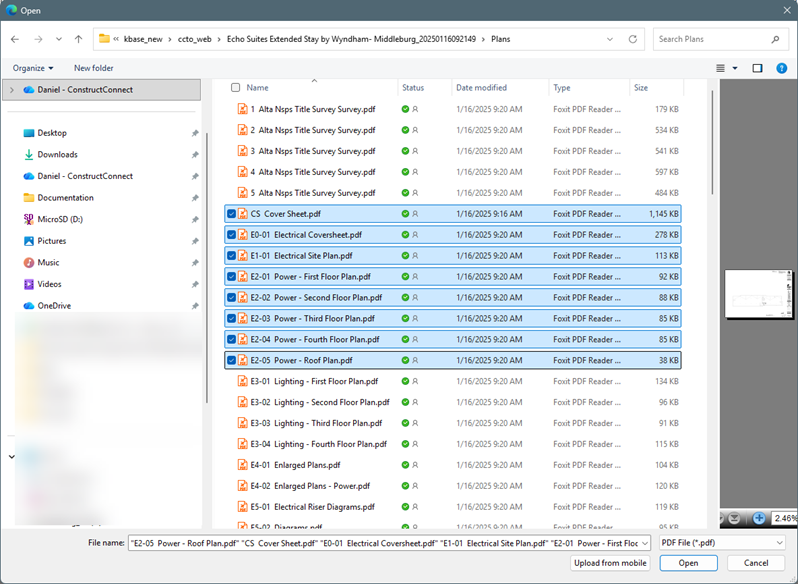Screen dimensions: 799x584
Task: Select E4-02 Enlarged Plans - Power.pdf
Action: click(453, 486)
